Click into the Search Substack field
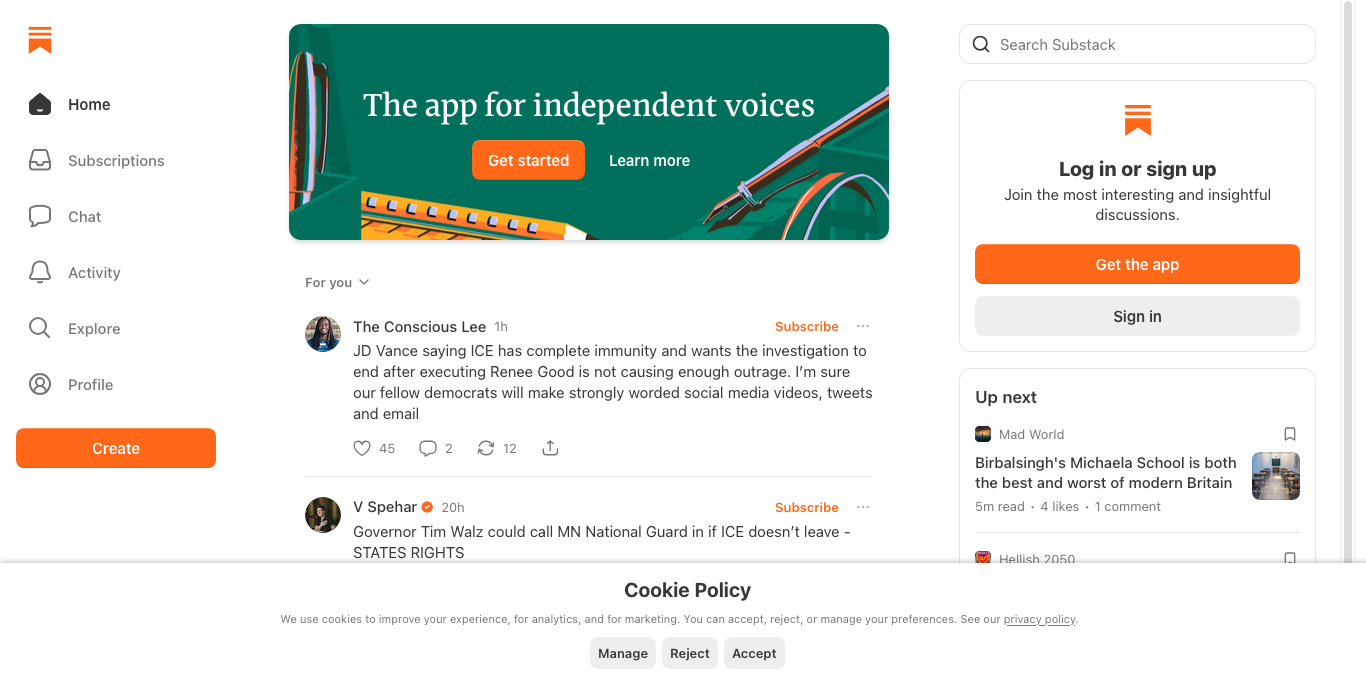The image size is (1366, 683). (1137, 44)
